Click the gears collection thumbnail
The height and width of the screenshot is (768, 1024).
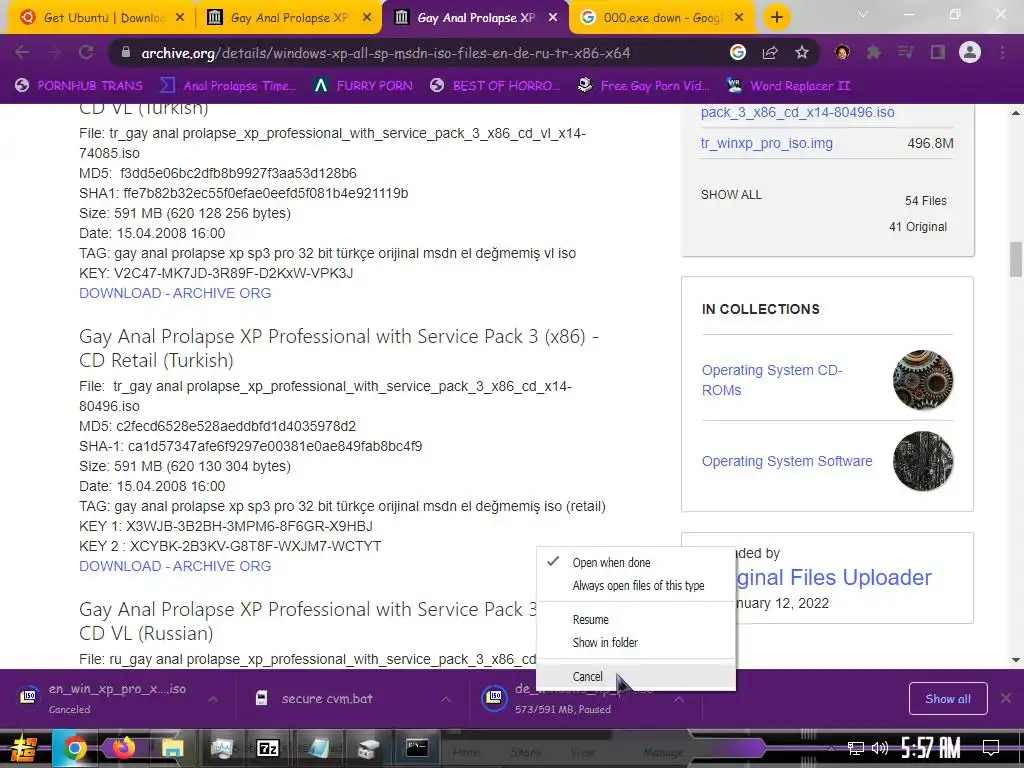click(x=923, y=380)
